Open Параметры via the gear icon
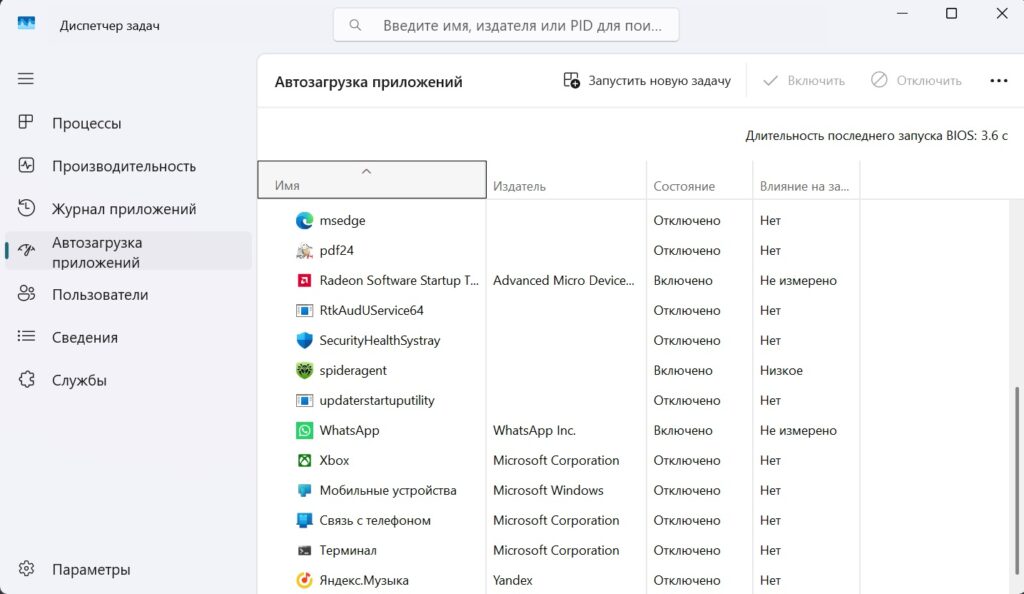 click(x=26, y=569)
